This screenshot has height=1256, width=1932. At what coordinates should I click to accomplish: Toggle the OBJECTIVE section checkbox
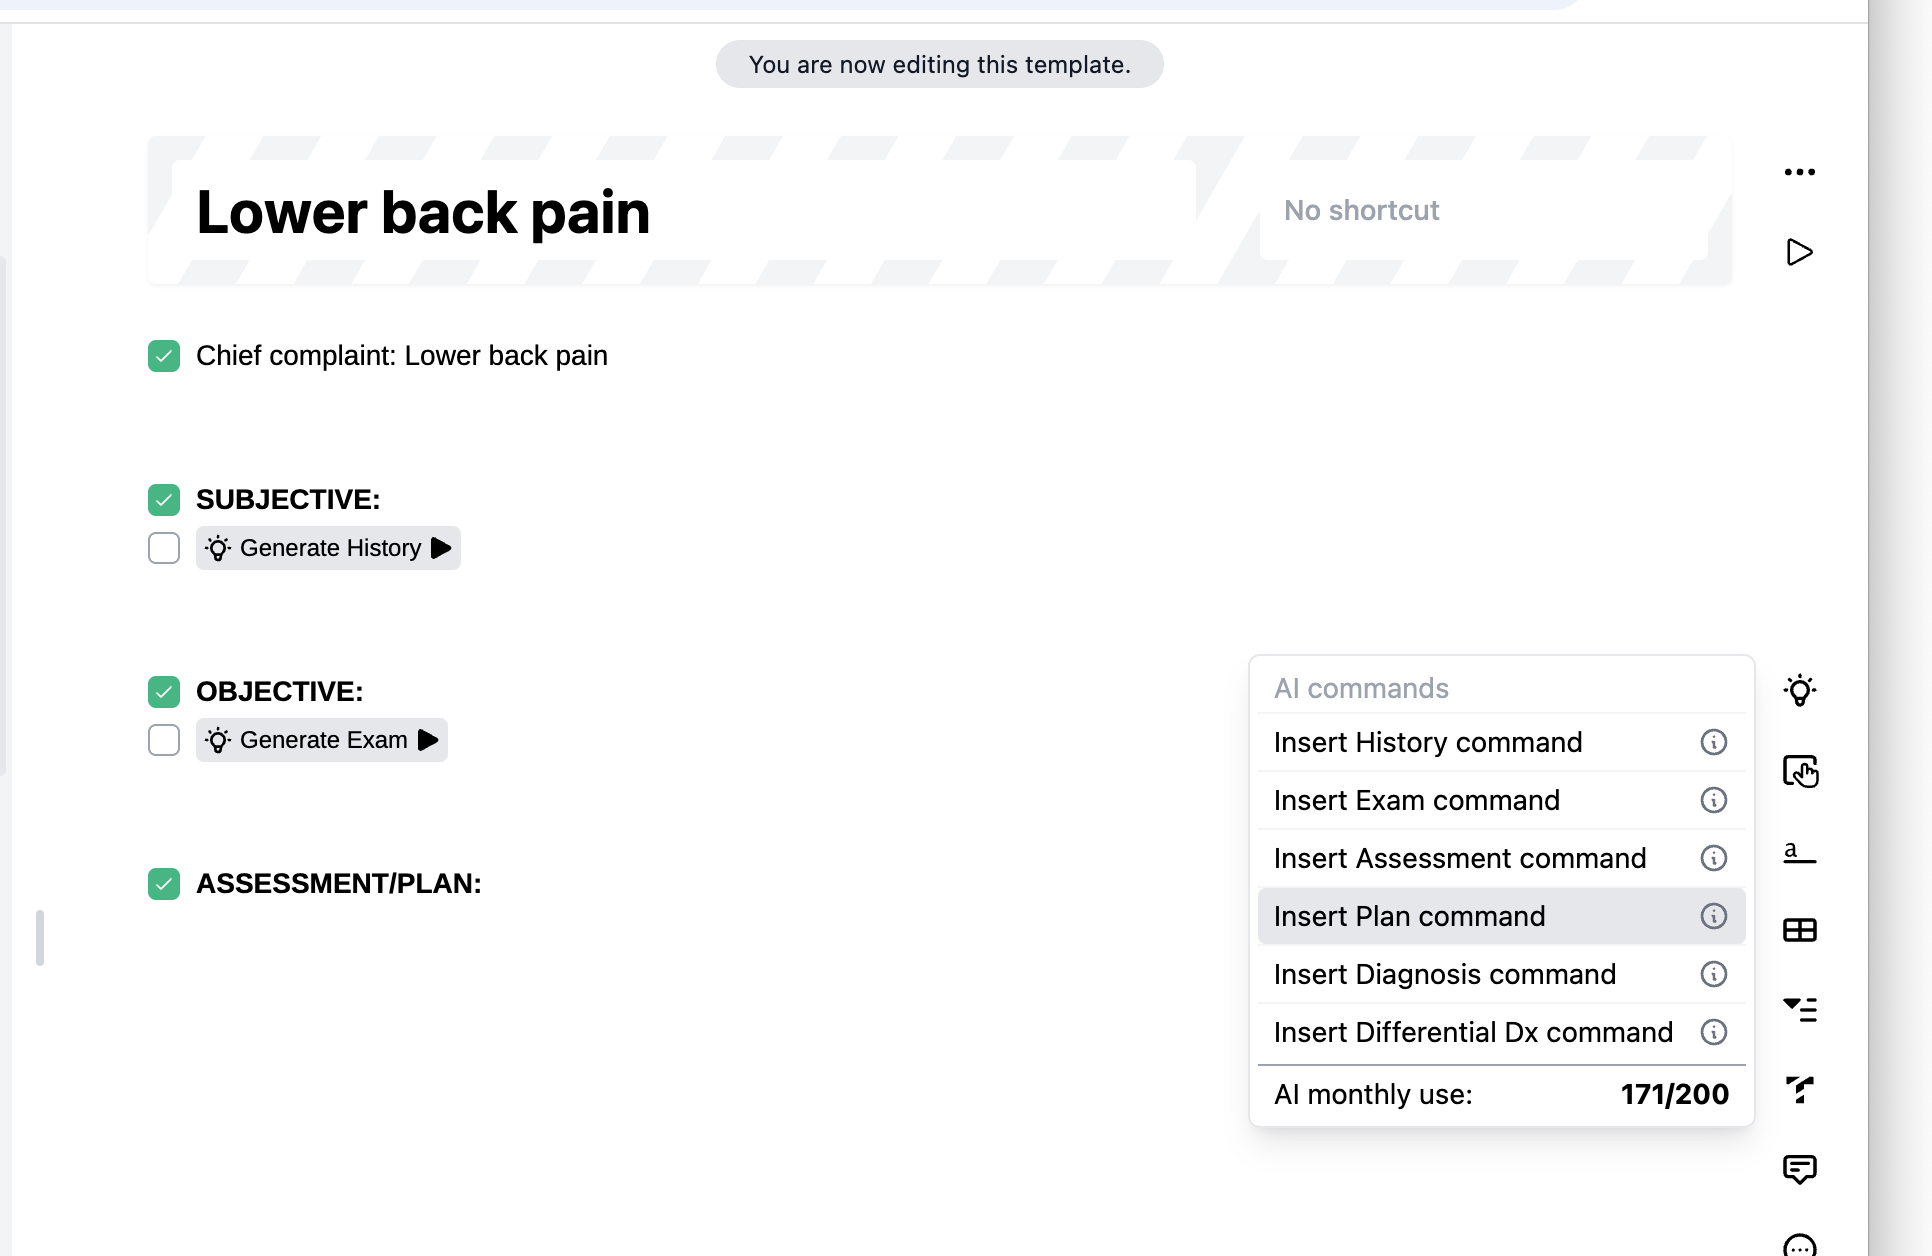coord(163,691)
